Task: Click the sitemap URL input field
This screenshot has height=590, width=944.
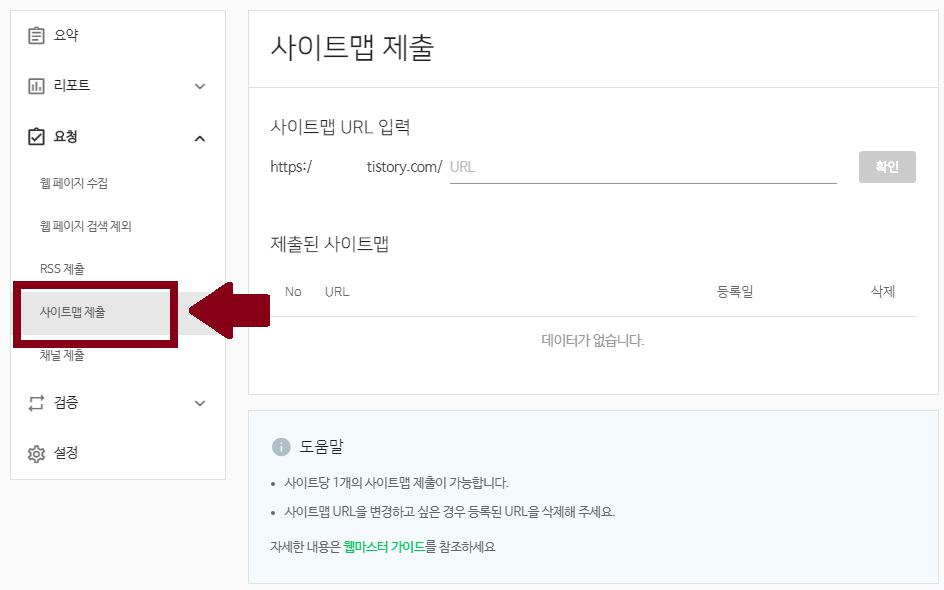Action: coord(643,167)
